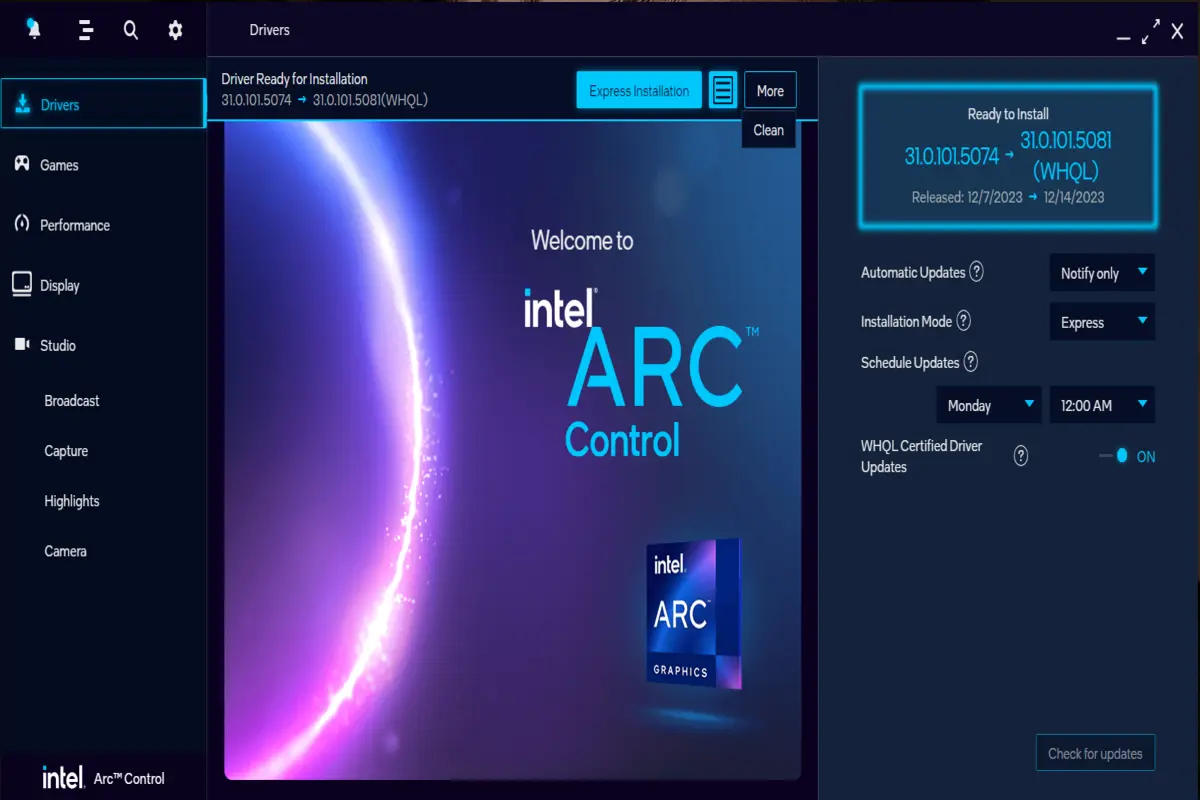The height and width of the screenshot is (800, 1200).
Task: Click the Check for updates button
Action: click(x=1095, y=754)
